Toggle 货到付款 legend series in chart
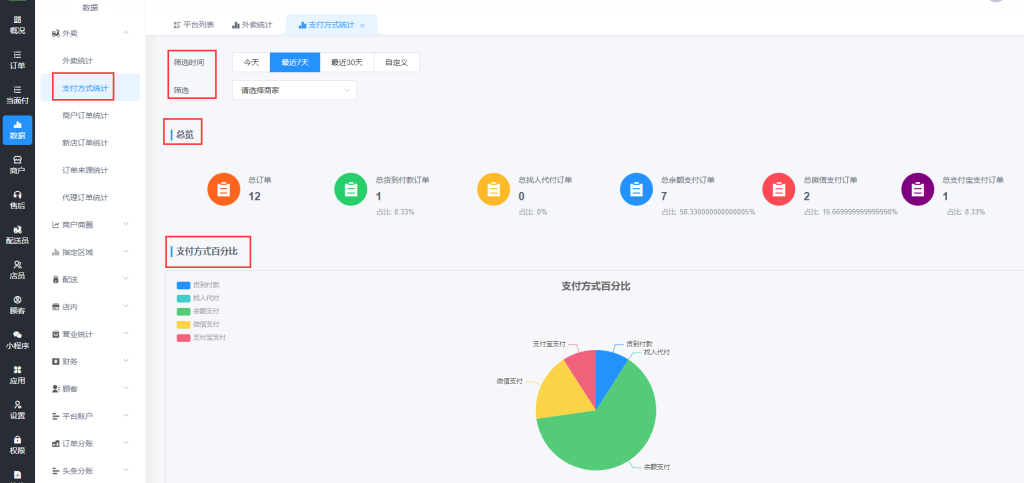 click(200, 285)
